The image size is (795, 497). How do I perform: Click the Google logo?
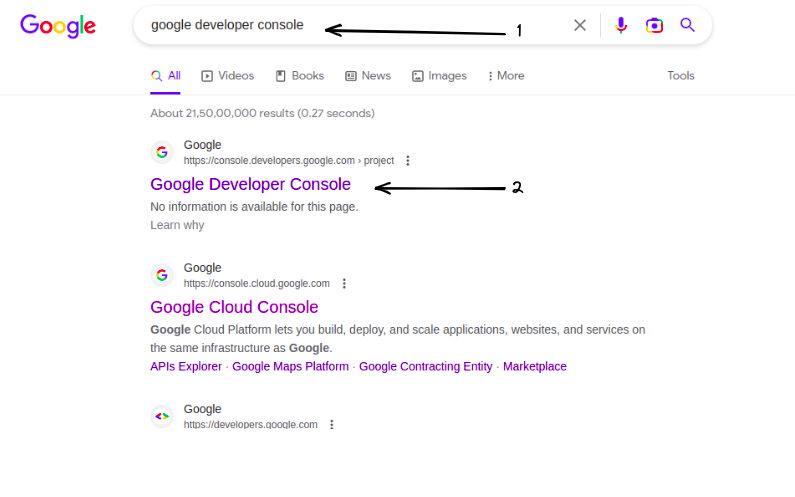58,26
